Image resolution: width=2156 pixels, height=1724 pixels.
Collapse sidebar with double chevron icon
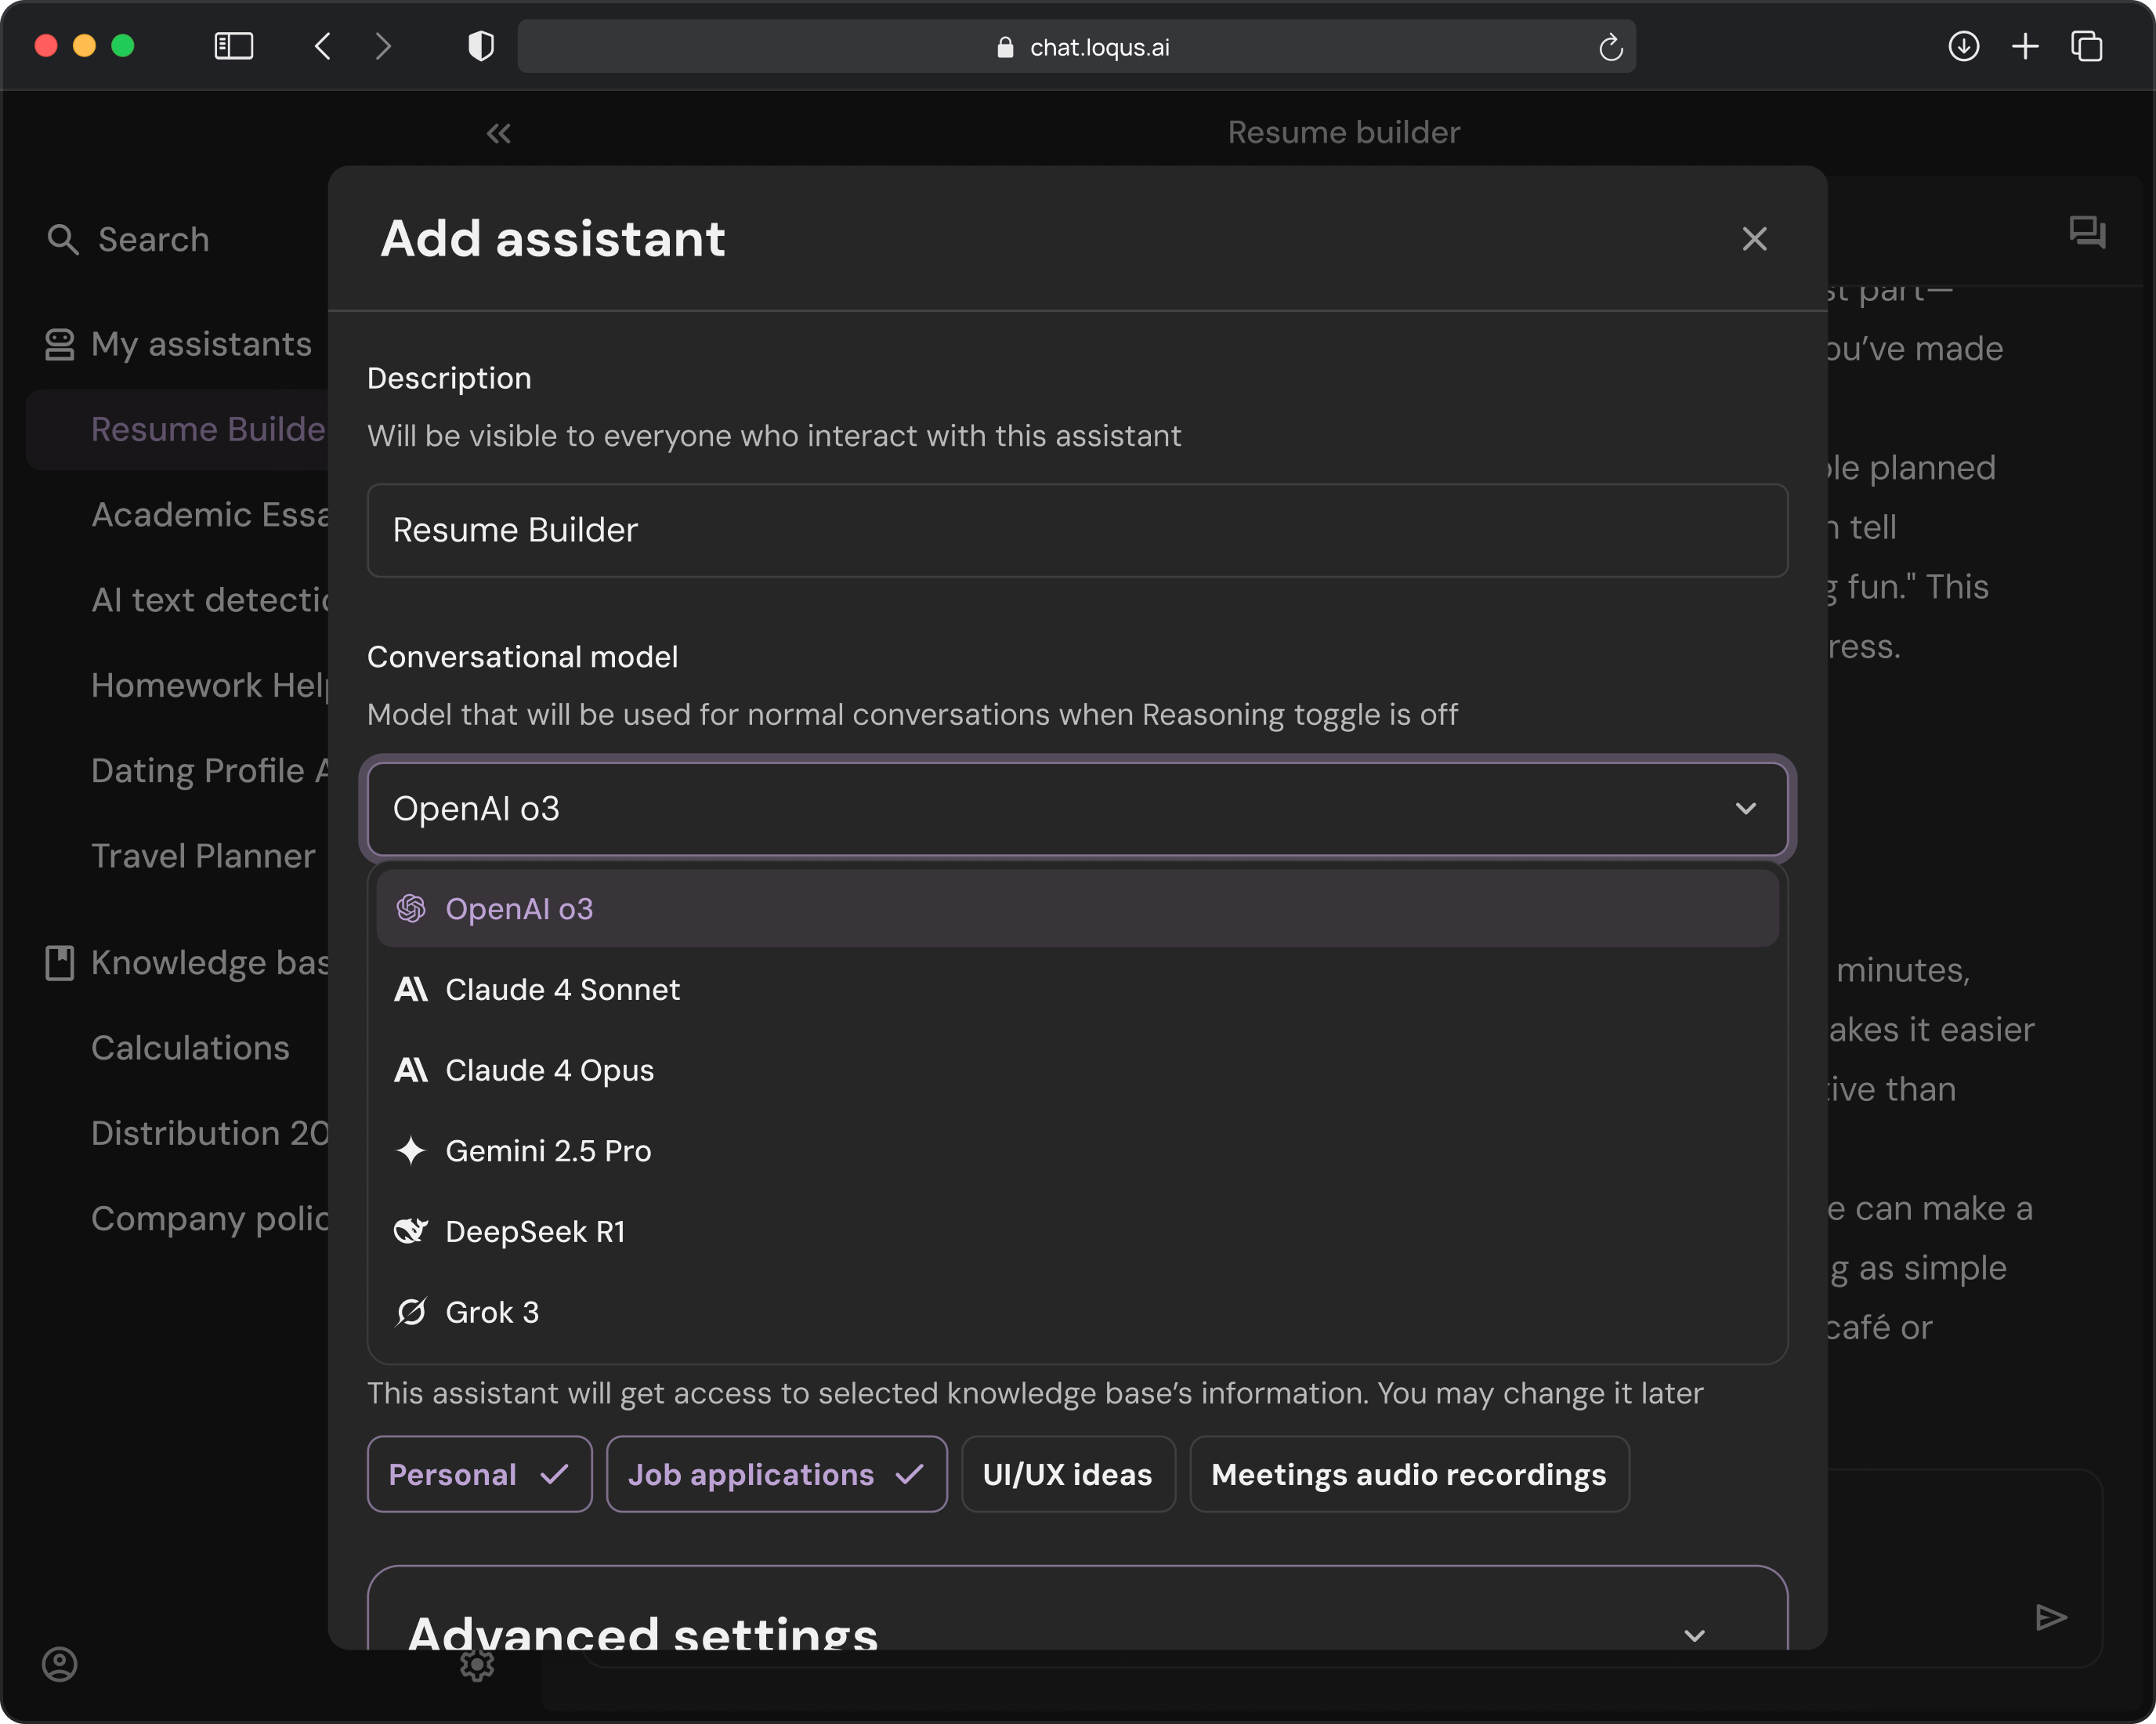pos(498,133)
